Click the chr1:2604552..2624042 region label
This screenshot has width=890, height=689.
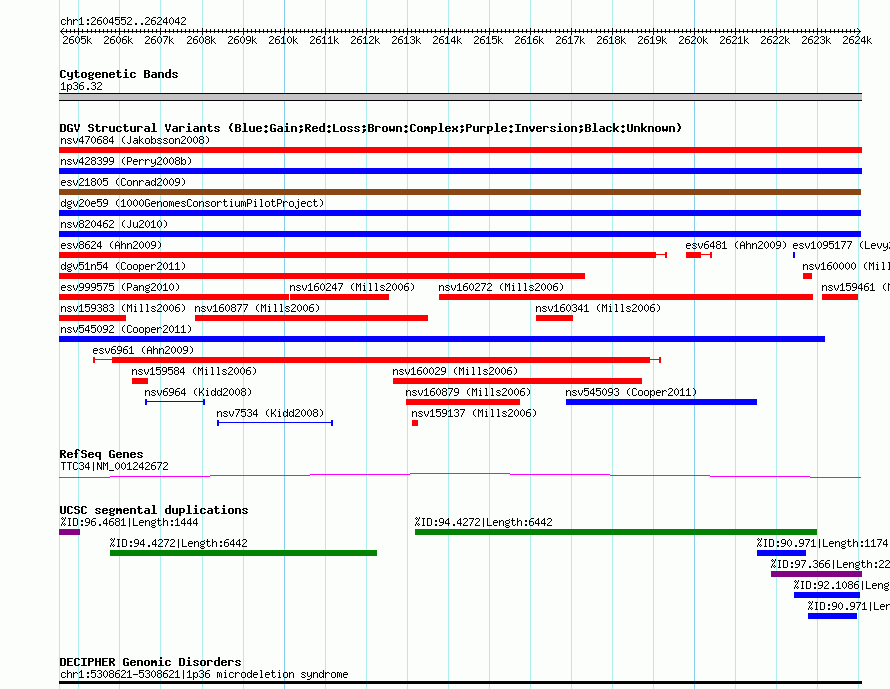[123, 21]
